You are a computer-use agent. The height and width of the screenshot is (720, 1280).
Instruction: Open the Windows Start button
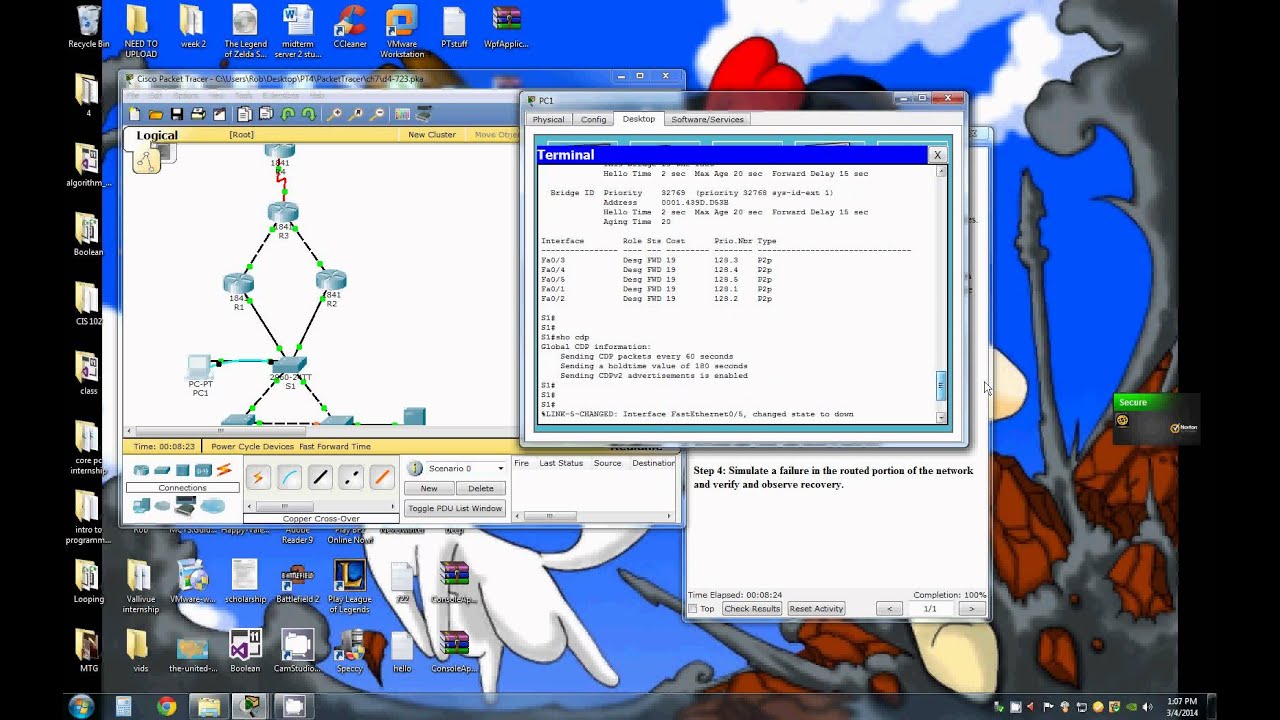(x=80, y=706)
